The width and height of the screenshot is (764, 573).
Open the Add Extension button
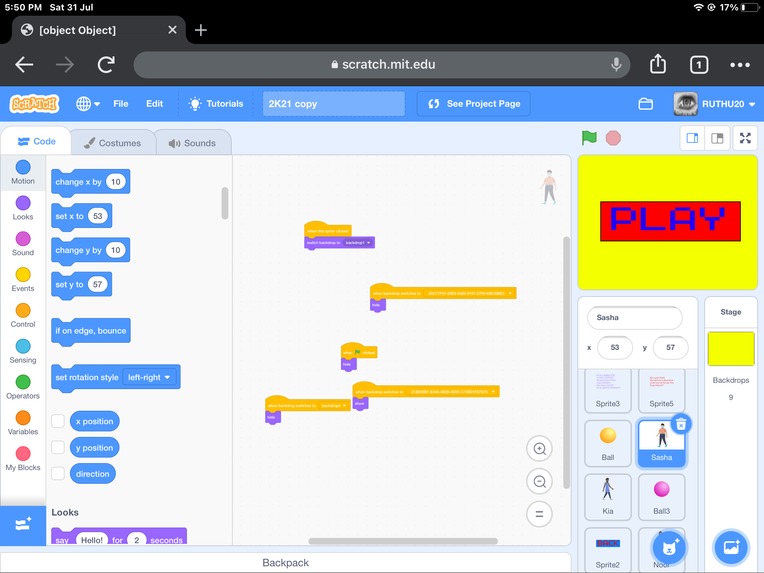coord(23,525)
